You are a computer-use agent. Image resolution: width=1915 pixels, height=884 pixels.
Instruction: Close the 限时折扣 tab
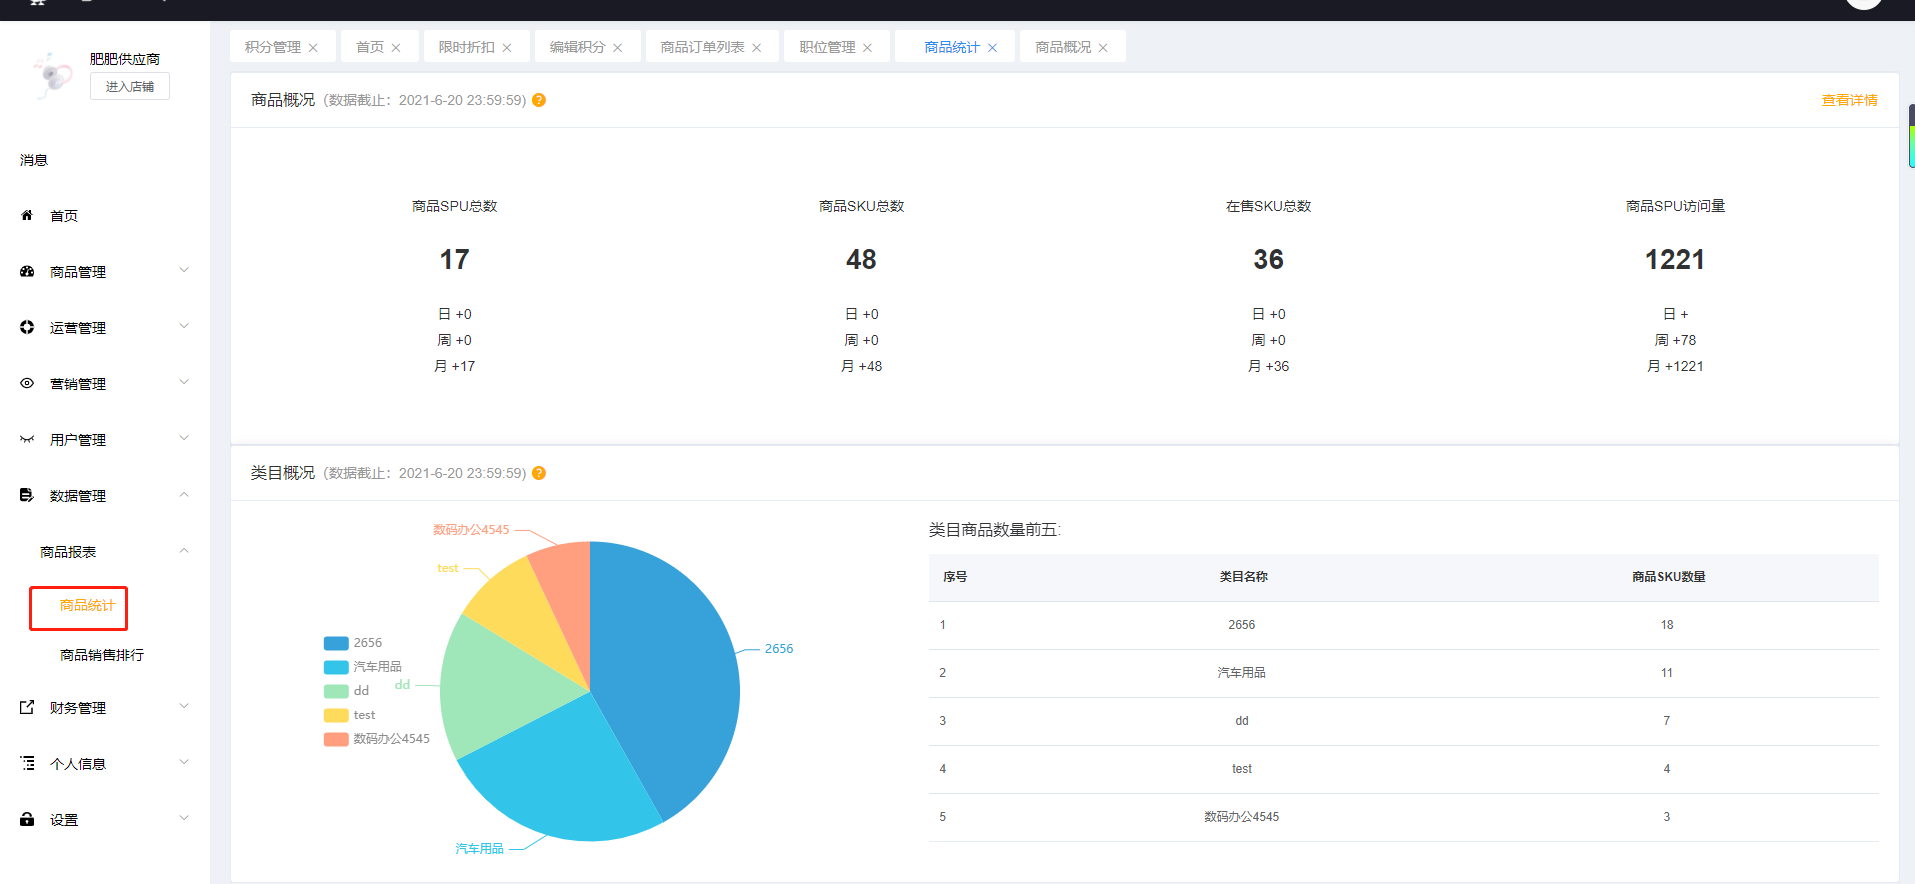[x=507, y=48]
